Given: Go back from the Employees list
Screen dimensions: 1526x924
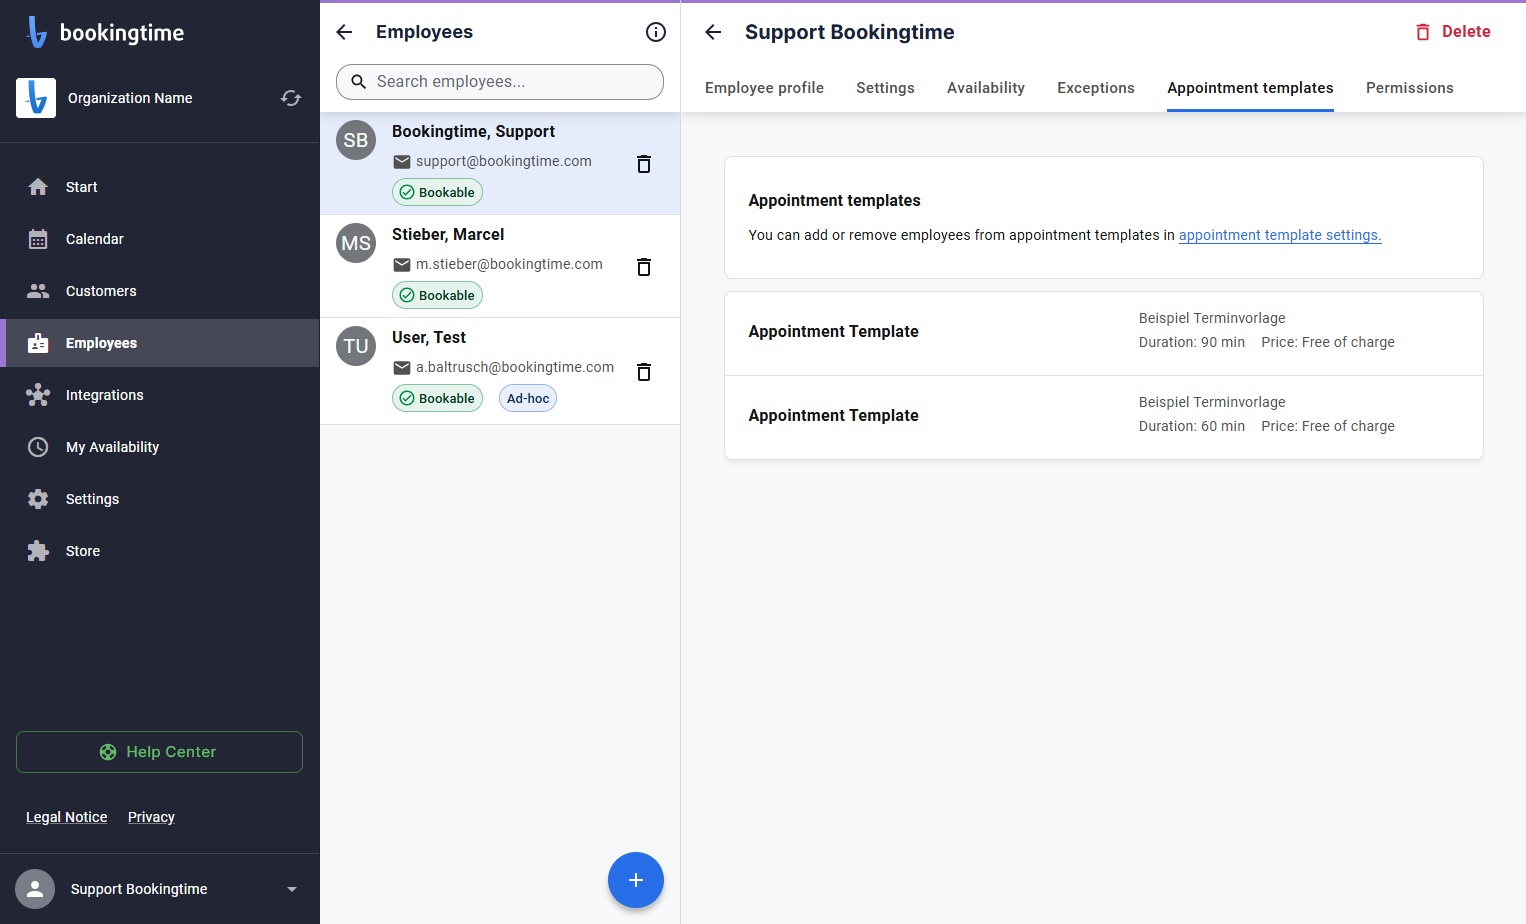Looking at the screenshot, I should 345,32.
